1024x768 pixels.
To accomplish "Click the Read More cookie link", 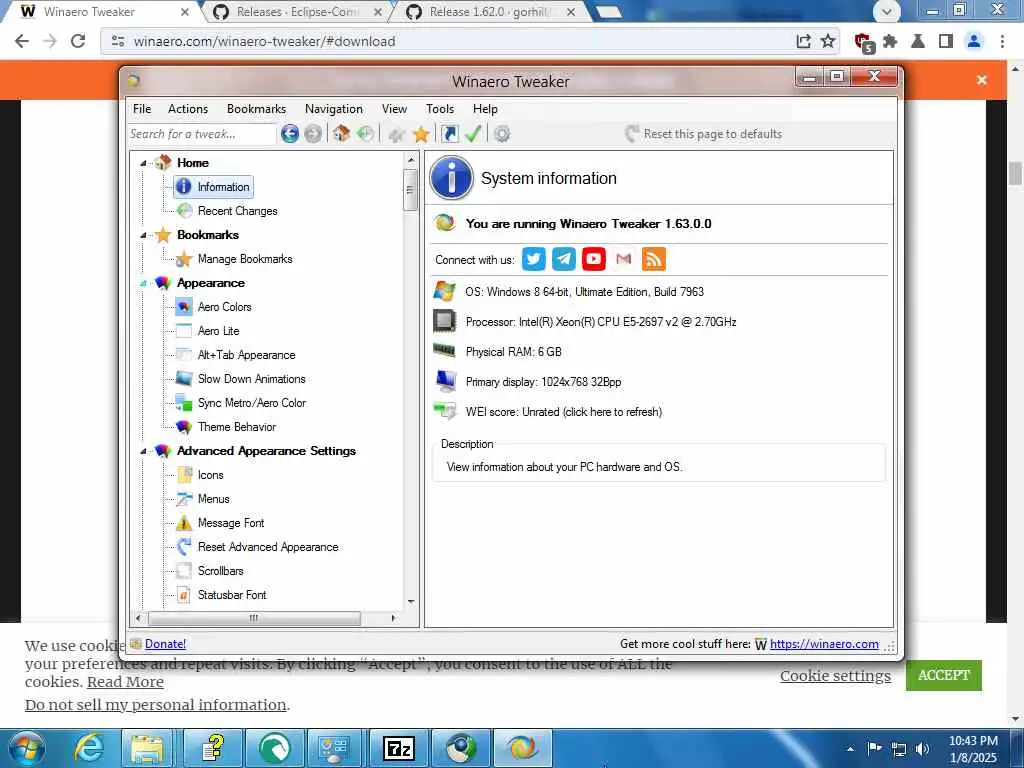I will 125,682.
